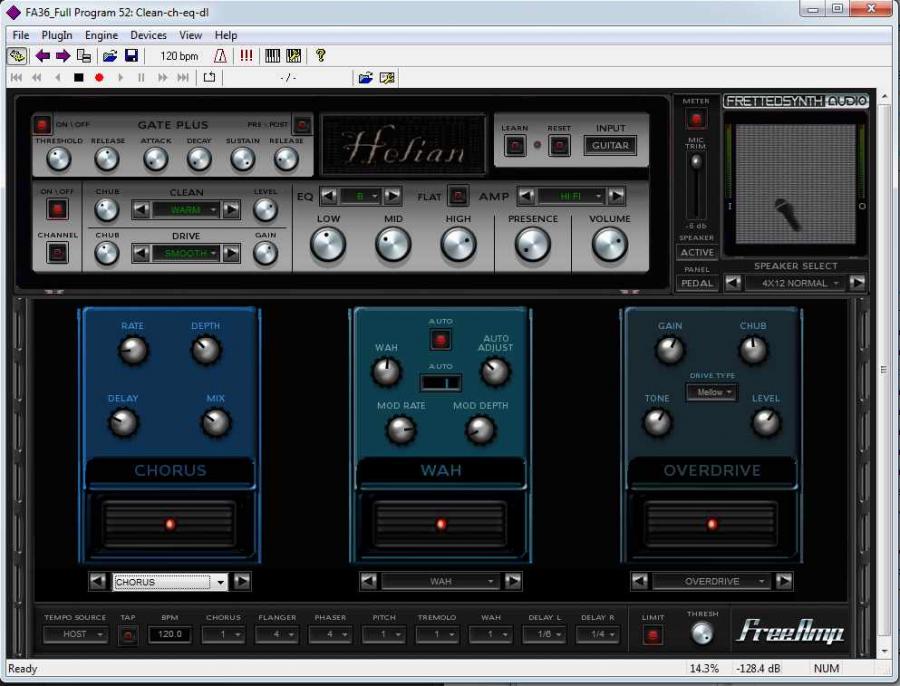Toggle the EQ flat button
This screenshot has height=686, width=900.
[x=458, y=196]
